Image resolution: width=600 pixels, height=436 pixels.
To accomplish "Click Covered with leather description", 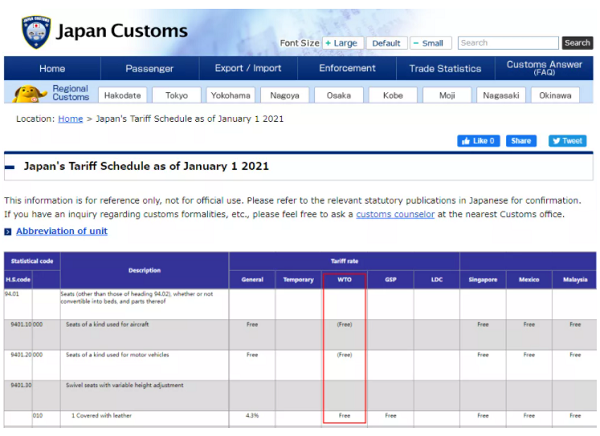I will click(x=101, y=416).
